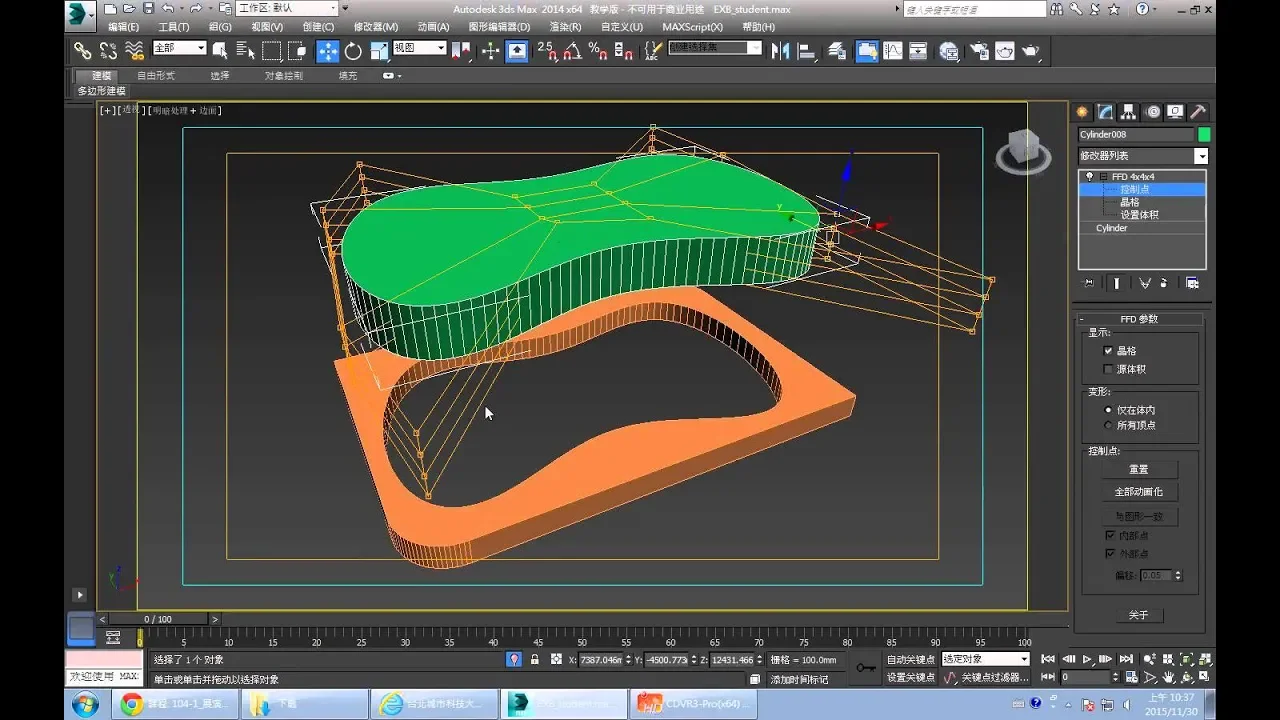Select the 所有顶点 (All Vertices) radio button
The image size is (1280, 720).
click(1108, 425)
